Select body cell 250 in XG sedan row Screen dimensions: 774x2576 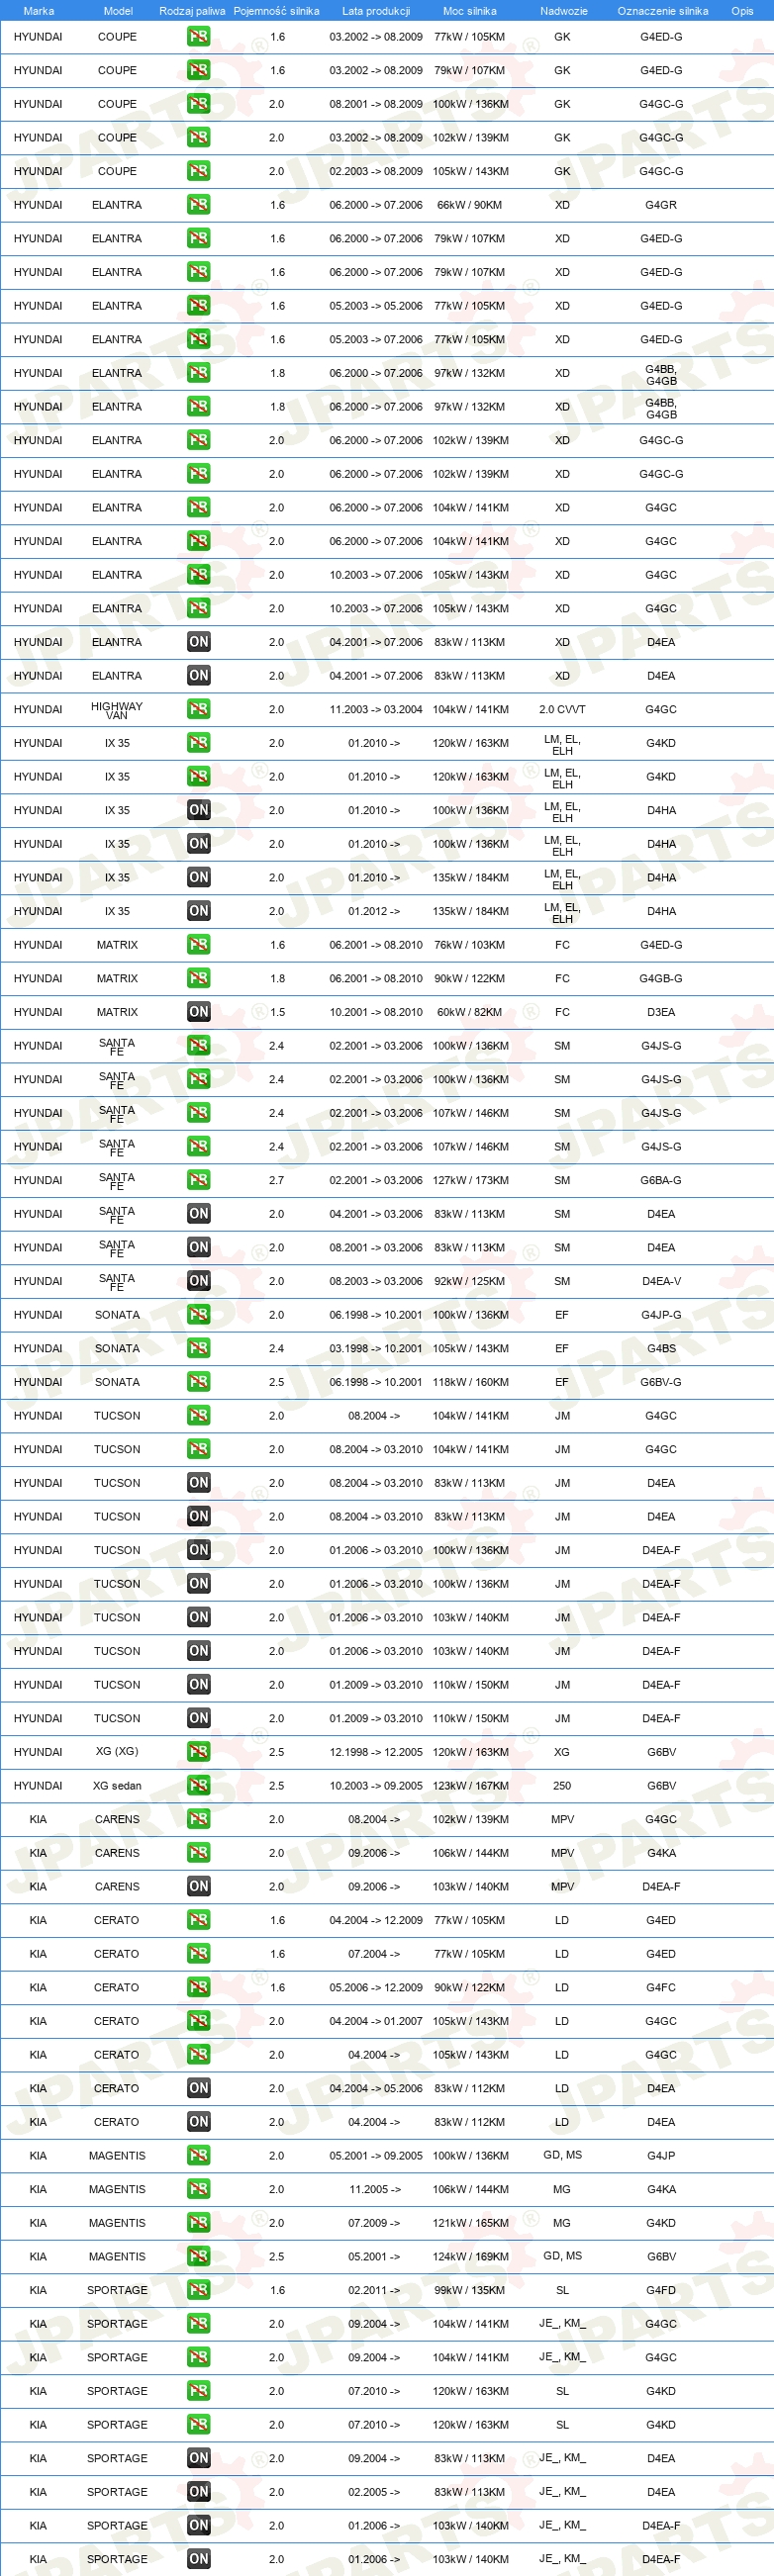coord(562,1785)
